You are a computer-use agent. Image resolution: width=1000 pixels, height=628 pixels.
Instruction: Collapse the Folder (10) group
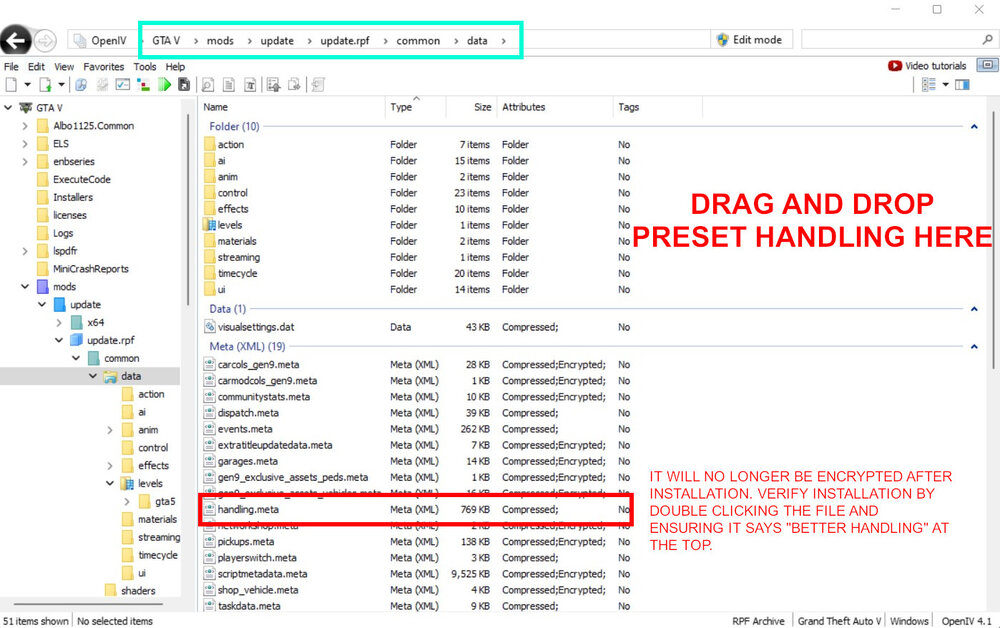point(974,127)
